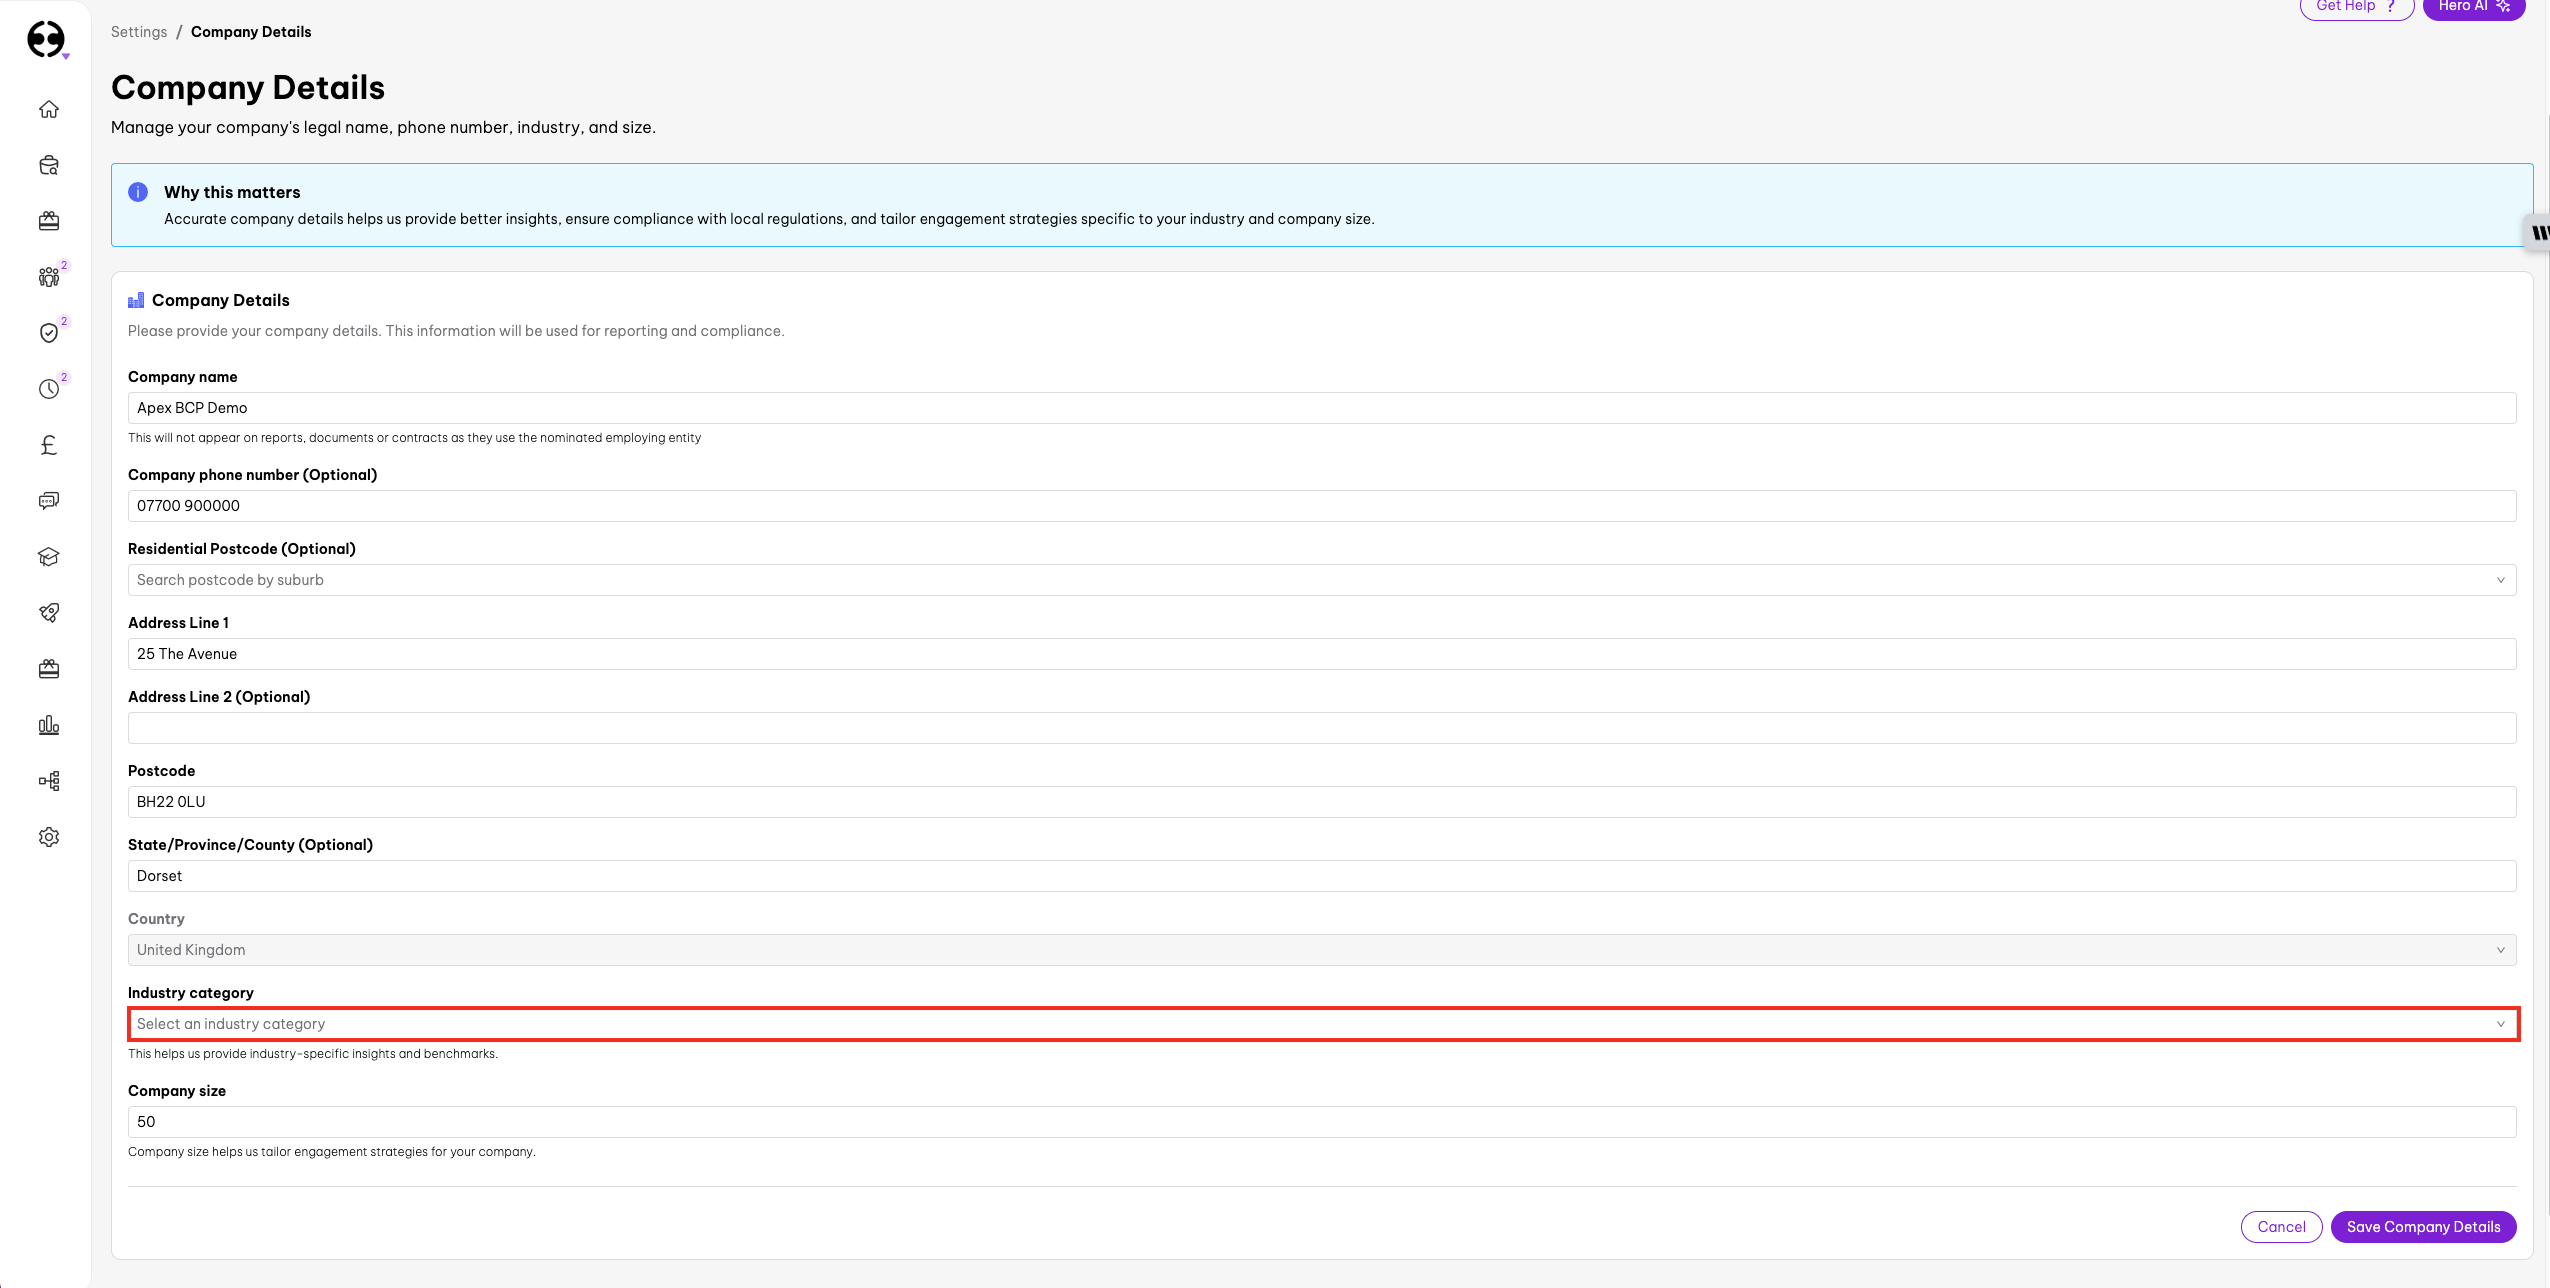Open the chat bubbles sidebar icon
The image size is (2550, 1288).
[x=49, y=501]
